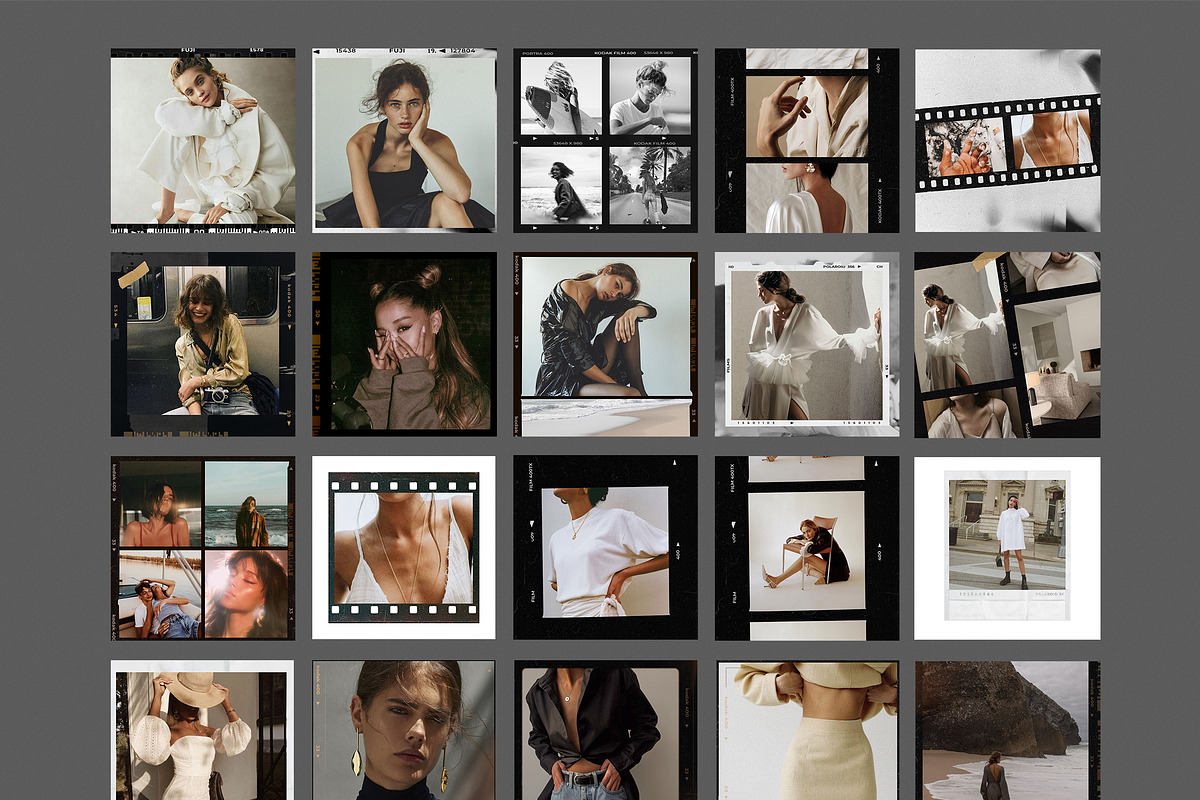Select the woman in white coat thumbnail
The height and width of the screenshot is (800, 1200).
coord(203,140)
